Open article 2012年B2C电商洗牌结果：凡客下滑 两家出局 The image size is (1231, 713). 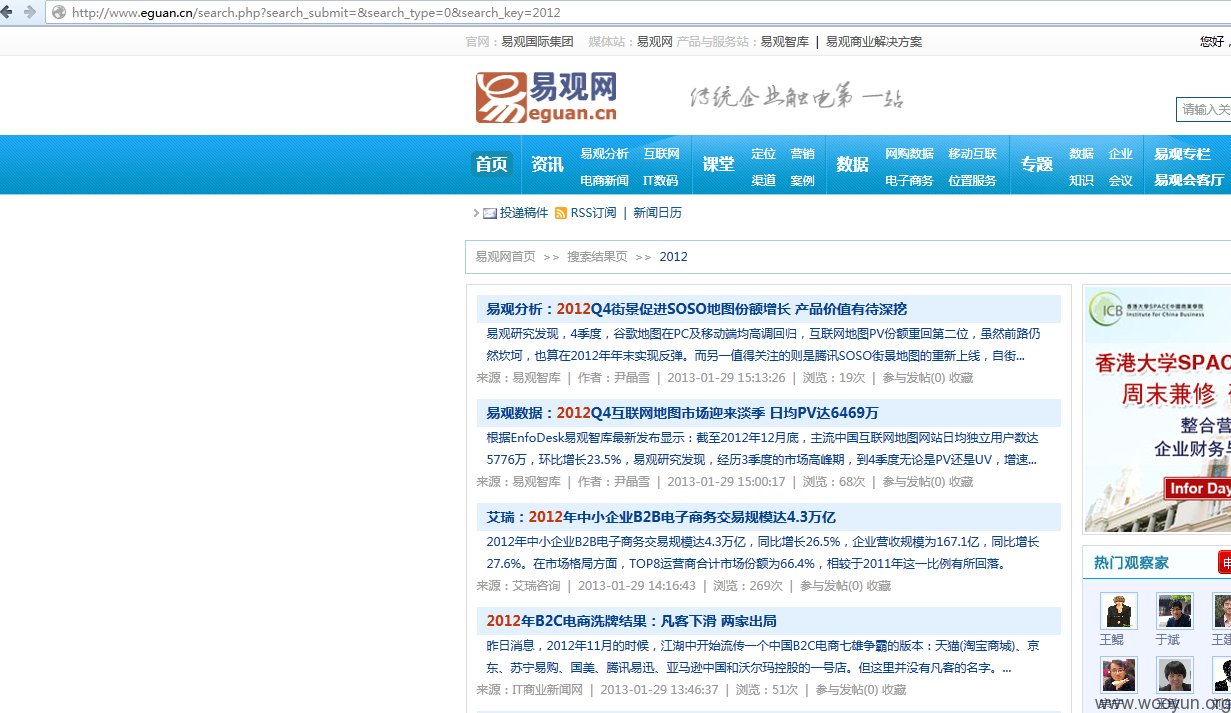point(632,621)
